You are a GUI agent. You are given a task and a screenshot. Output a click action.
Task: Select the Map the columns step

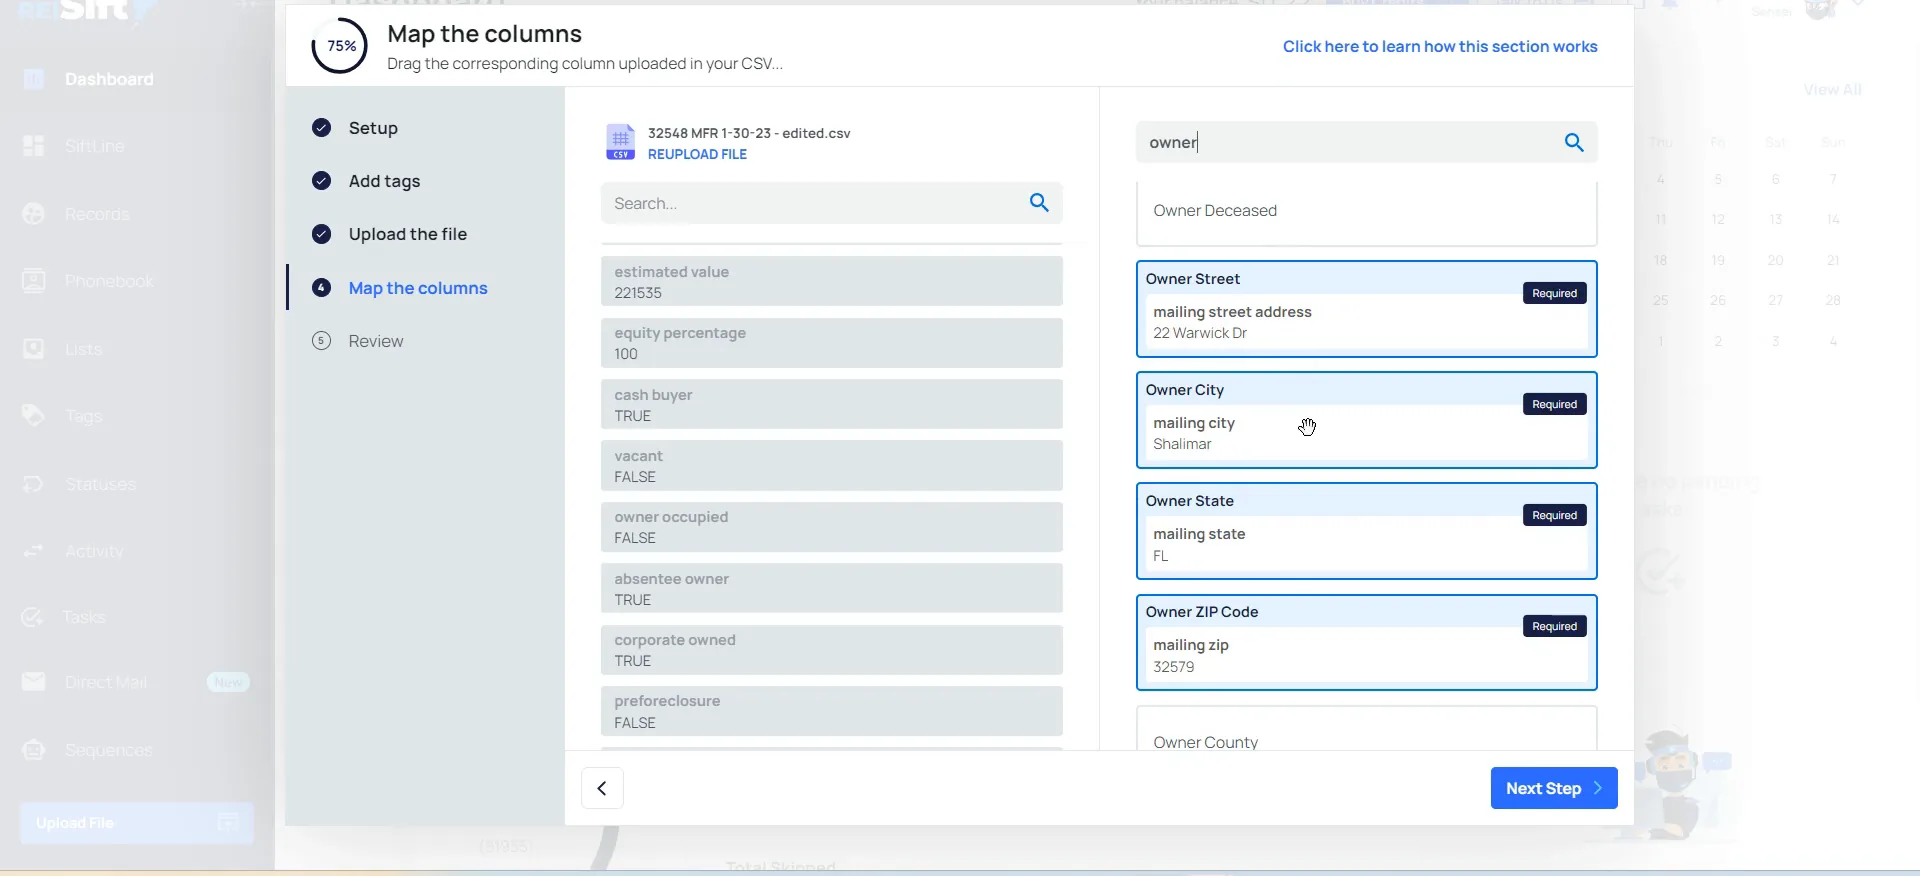point(418,288)
